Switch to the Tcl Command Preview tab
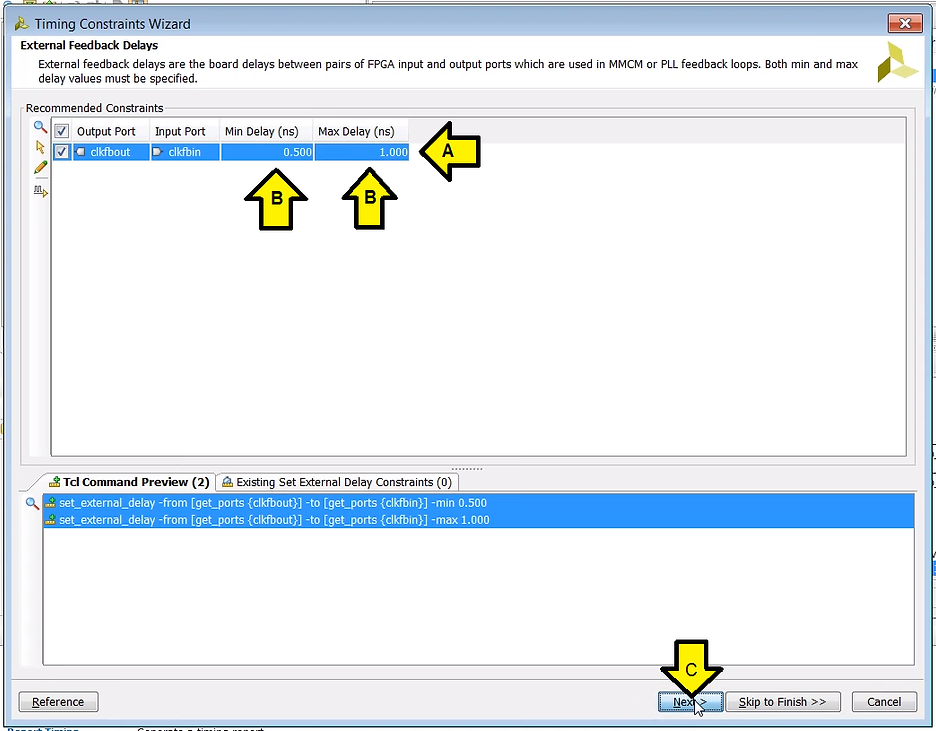This screenshot has height=731, width=936. [129, 482]
